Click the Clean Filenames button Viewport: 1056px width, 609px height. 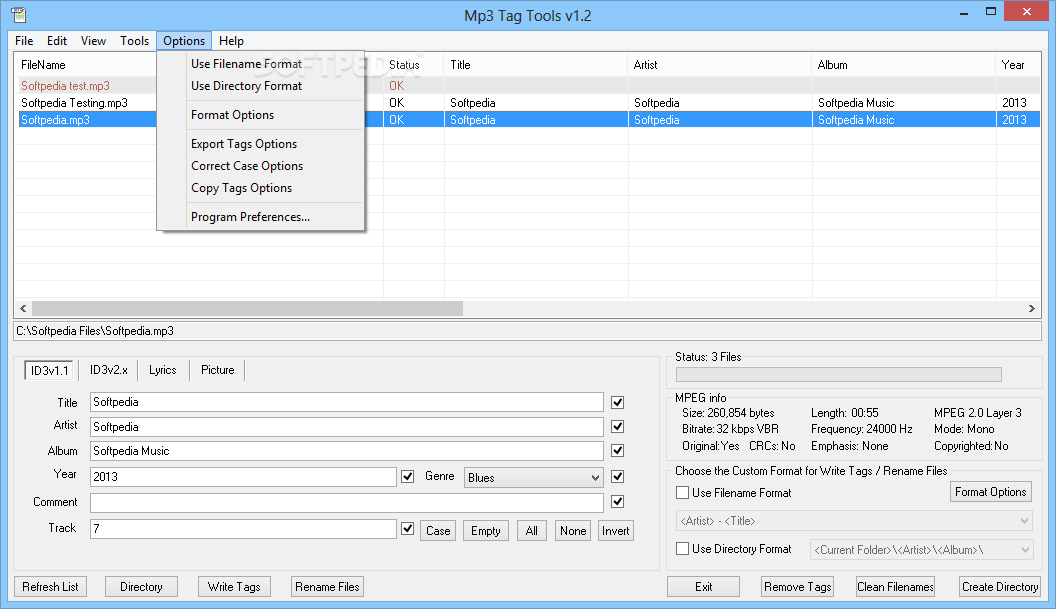pos(896,587)
